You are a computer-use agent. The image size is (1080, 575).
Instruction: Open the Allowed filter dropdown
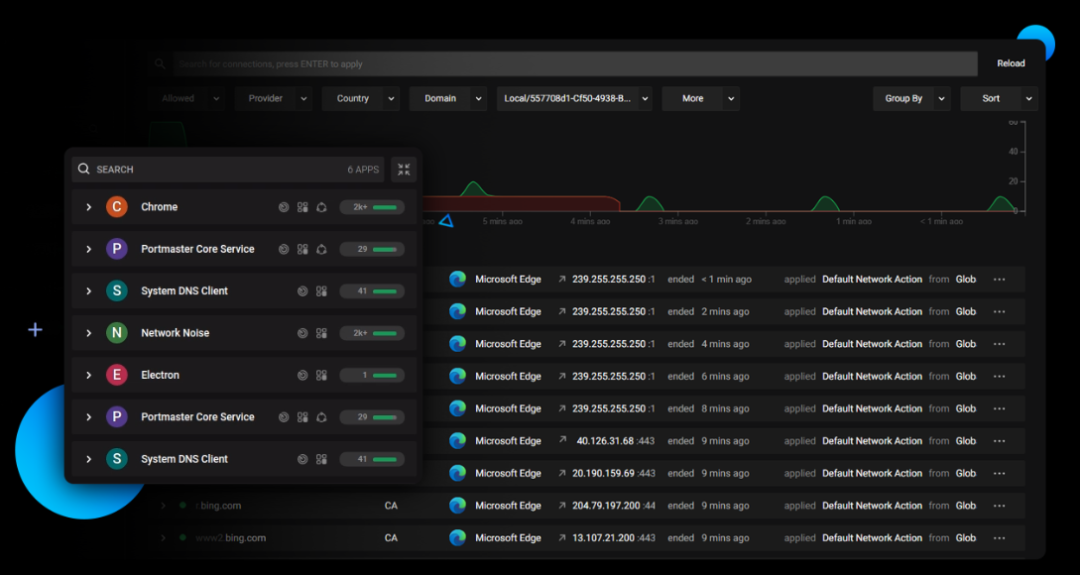coord(187,98)
